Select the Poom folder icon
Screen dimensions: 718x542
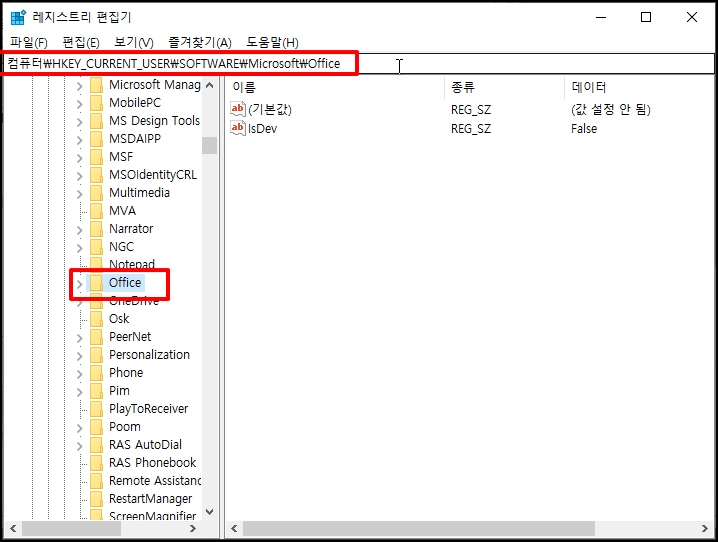(96, 427)
